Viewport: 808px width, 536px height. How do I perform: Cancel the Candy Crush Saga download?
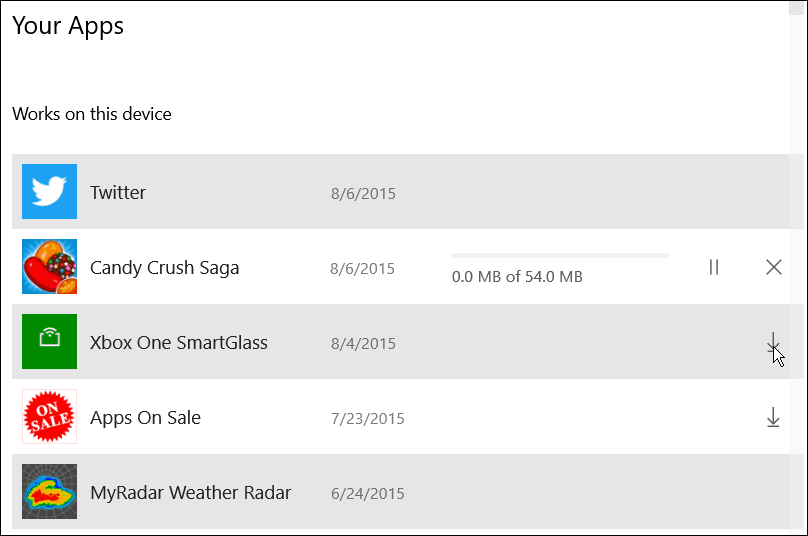pyautogui.click(x=773, y=267)
